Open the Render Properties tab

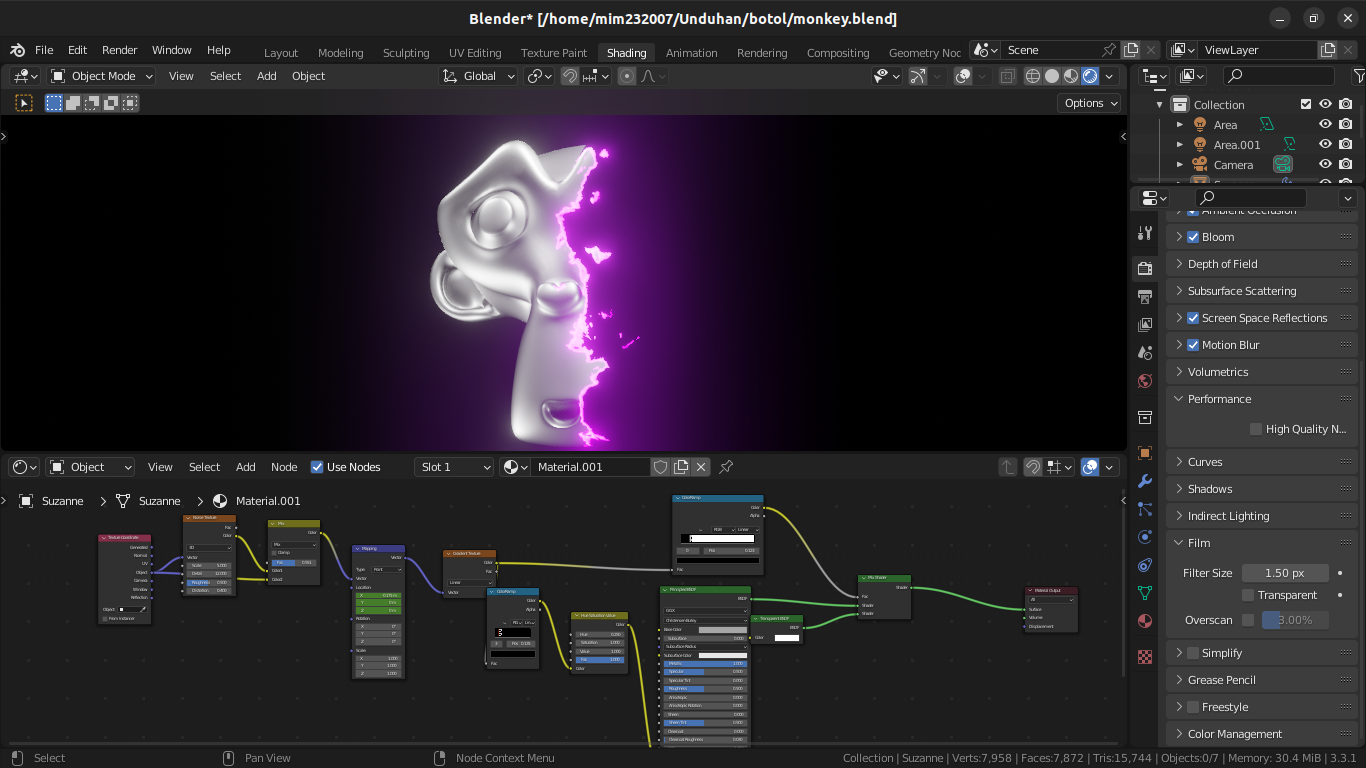[1144, 268]
